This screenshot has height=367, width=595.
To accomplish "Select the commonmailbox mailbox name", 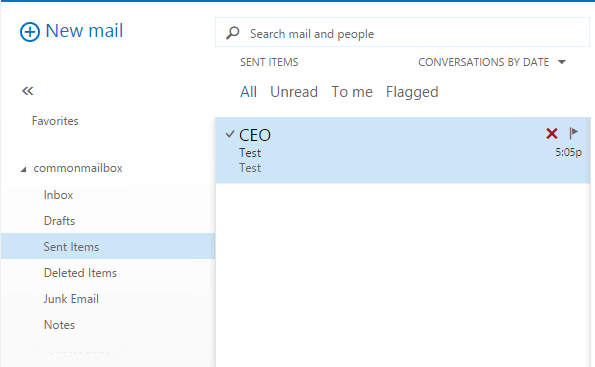I will pyautogui.click(x=78, y=168).
